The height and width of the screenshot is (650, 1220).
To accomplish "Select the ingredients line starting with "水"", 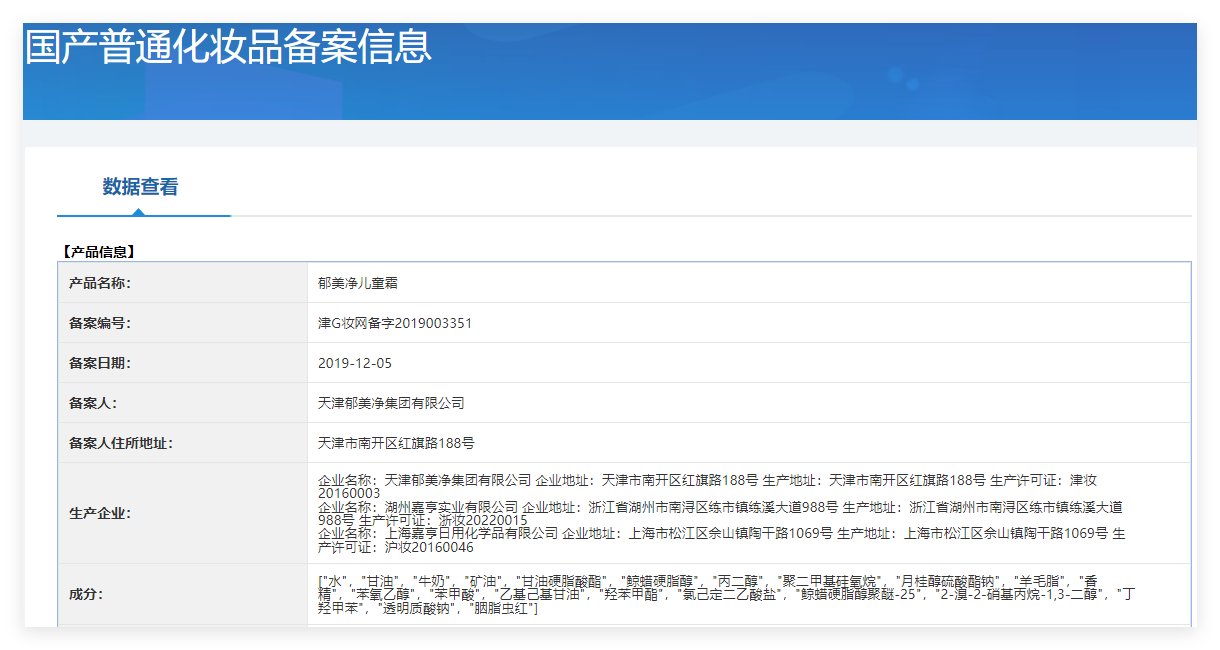I will 708,580.
